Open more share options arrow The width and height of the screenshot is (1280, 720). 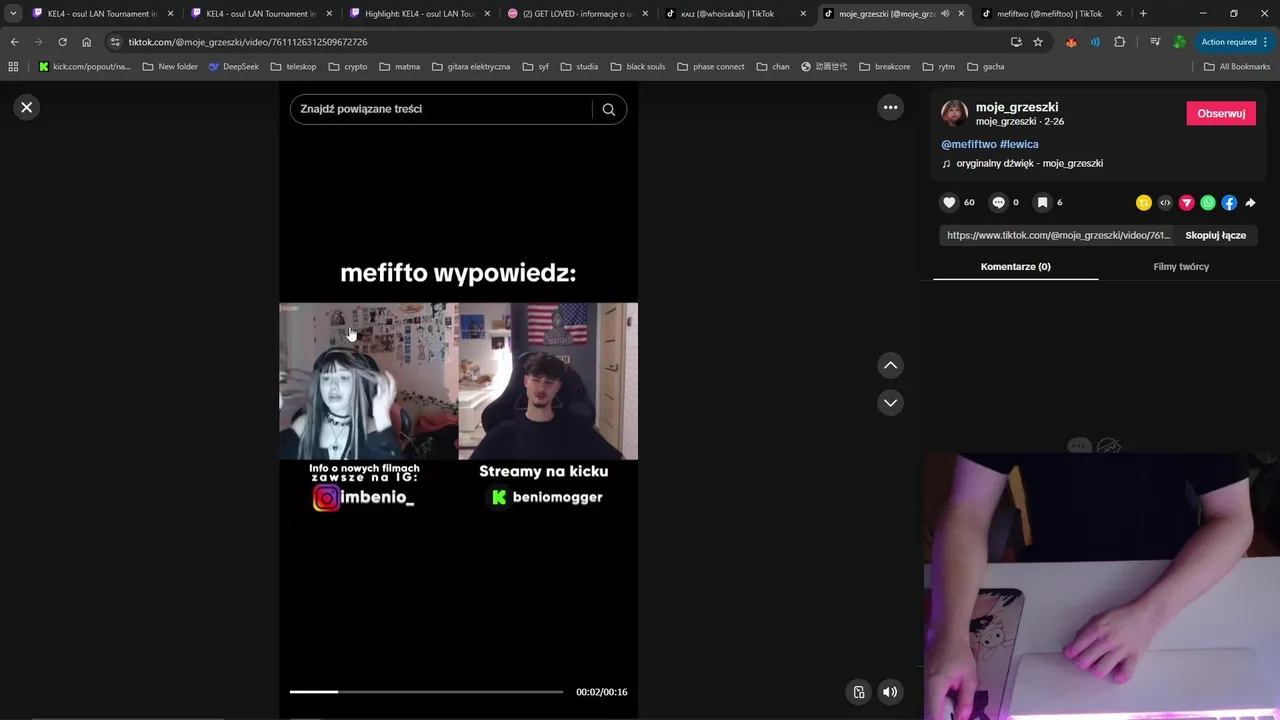(x=1250, y=202)
